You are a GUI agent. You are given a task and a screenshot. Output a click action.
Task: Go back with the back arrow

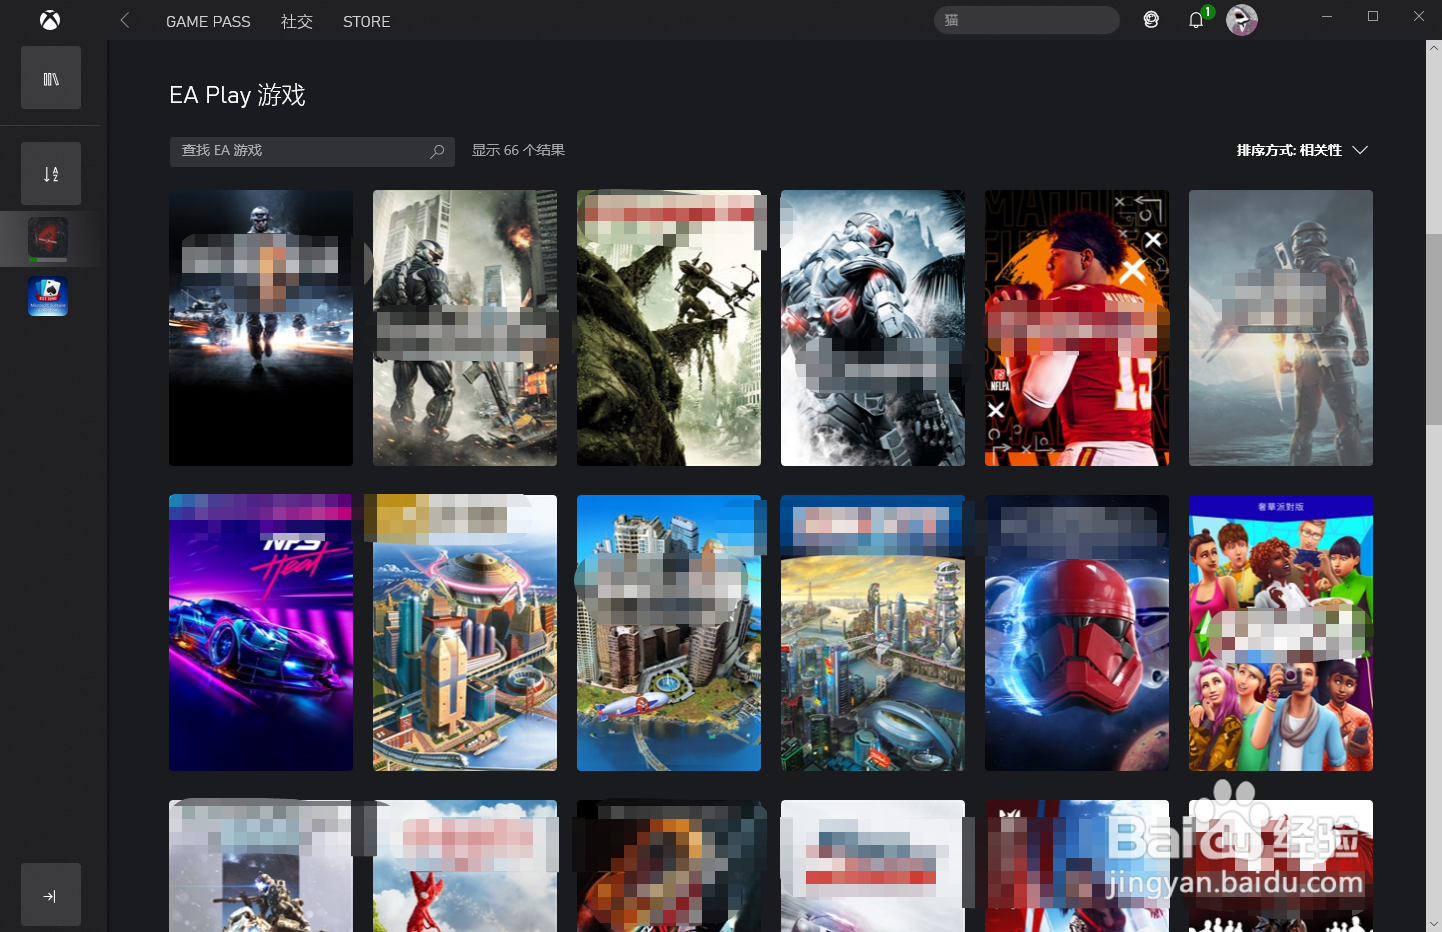click(125, 20)
